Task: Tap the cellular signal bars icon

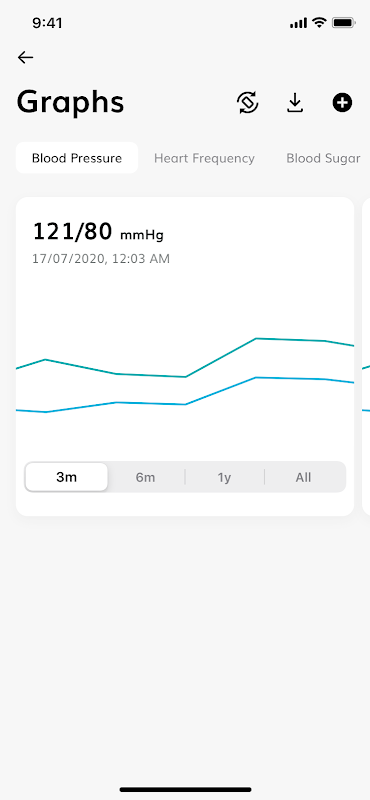Action: 299,23
